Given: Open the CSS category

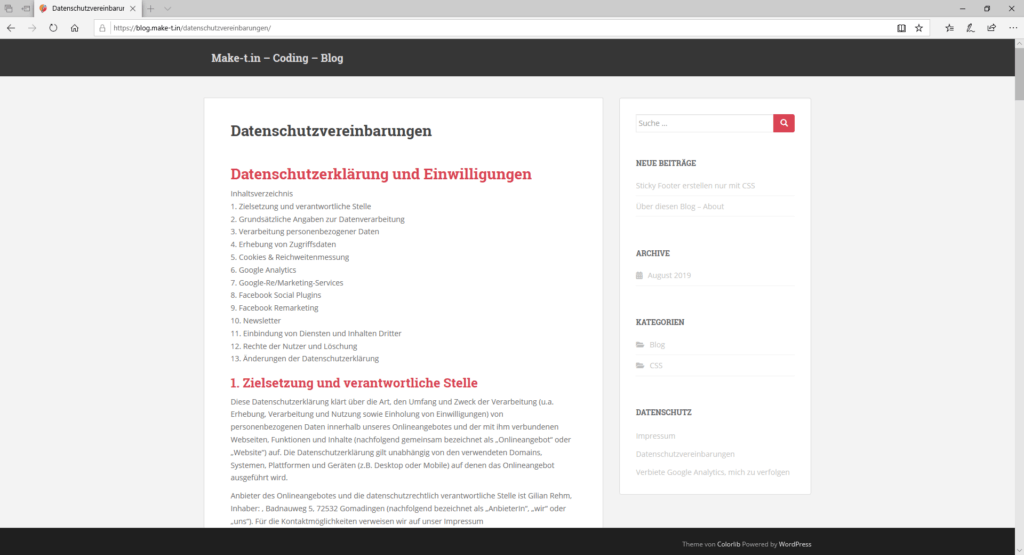Looking at the screenshot, I should click(x=656, y=366).
